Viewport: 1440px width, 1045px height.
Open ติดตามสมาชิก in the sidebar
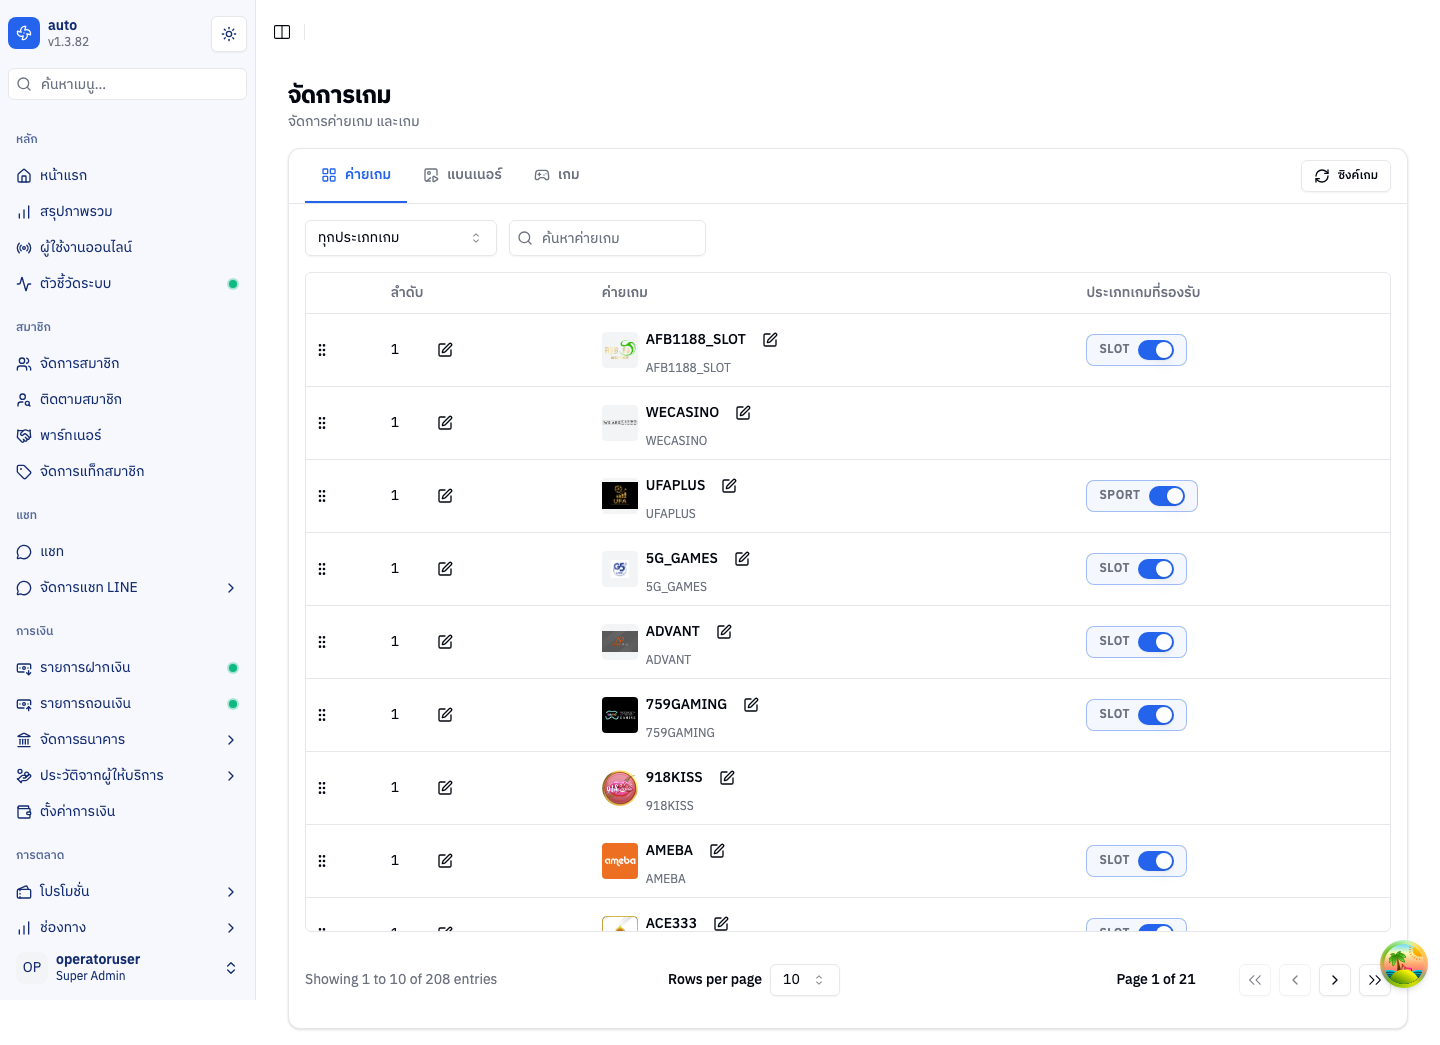pyautogui.click(x=128, y=400)
